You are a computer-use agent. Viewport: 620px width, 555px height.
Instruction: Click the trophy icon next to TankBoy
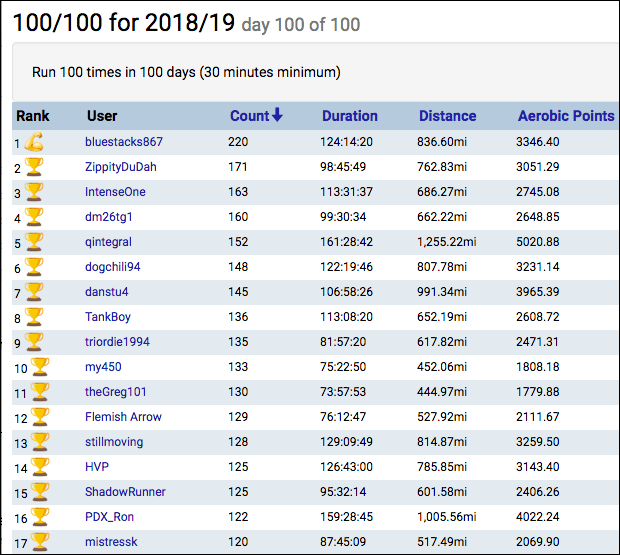[x=34, y=317]
